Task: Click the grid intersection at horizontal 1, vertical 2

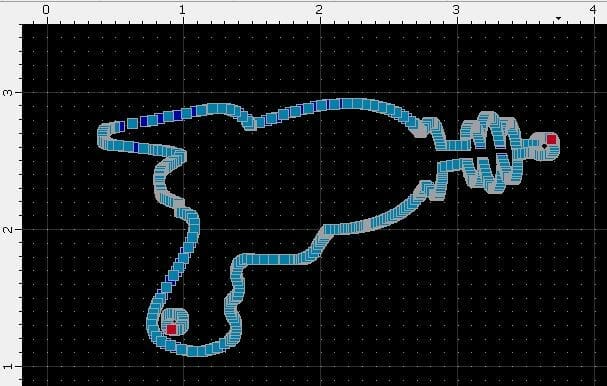Action: point(184,229)
